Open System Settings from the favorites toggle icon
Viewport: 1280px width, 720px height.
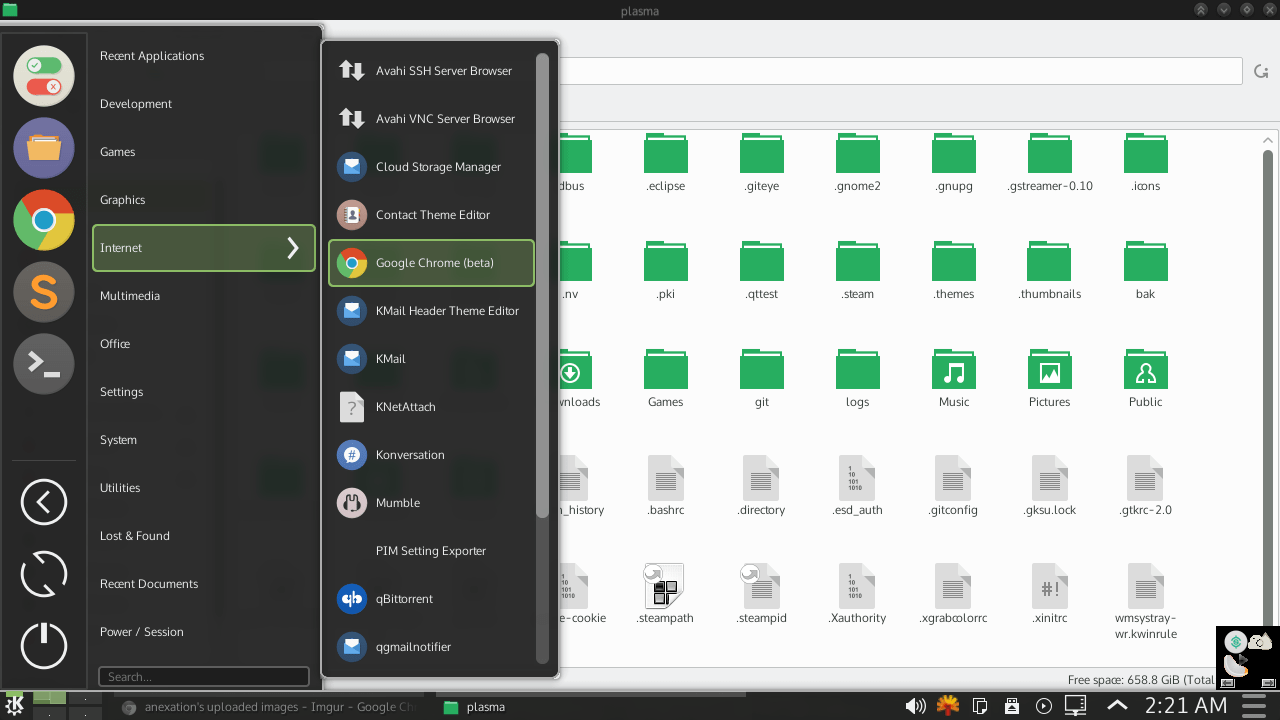point(44,76)
